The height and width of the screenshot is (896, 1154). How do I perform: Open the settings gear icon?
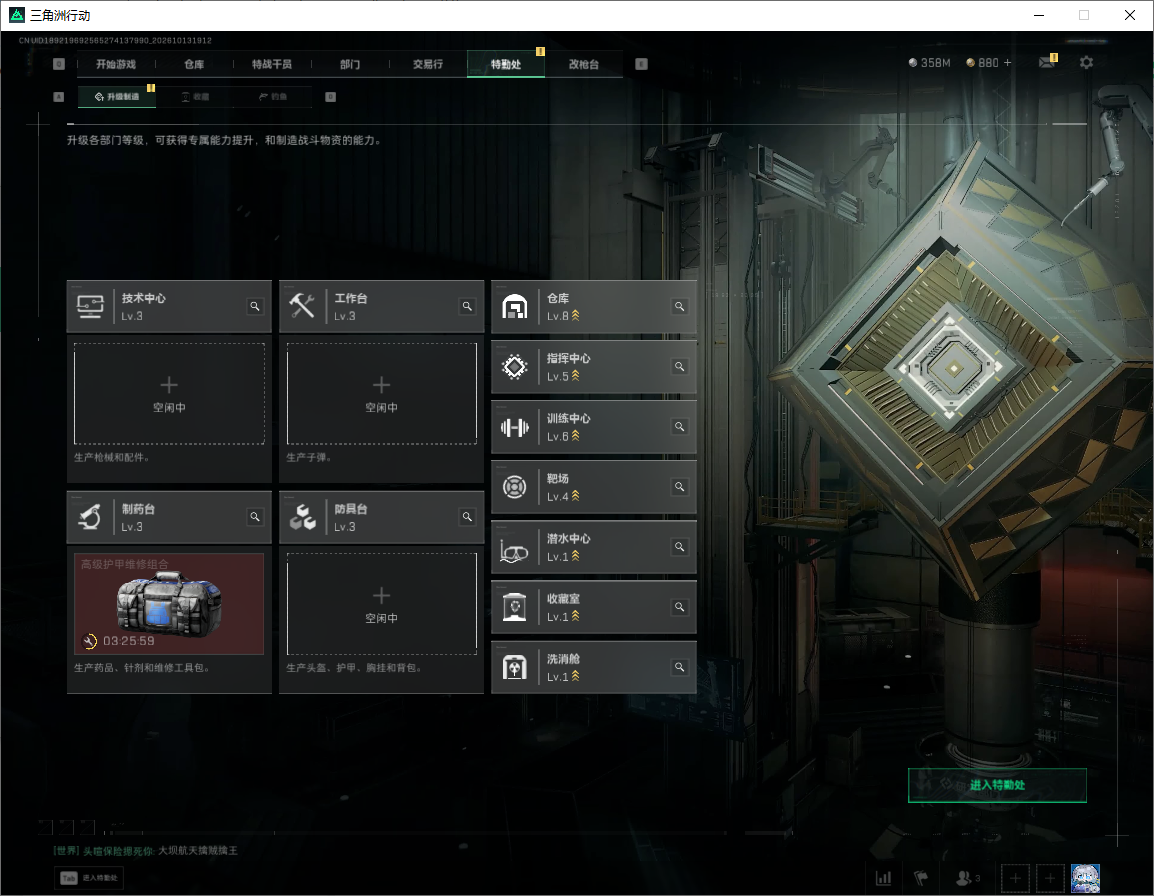coord(1086,63)
